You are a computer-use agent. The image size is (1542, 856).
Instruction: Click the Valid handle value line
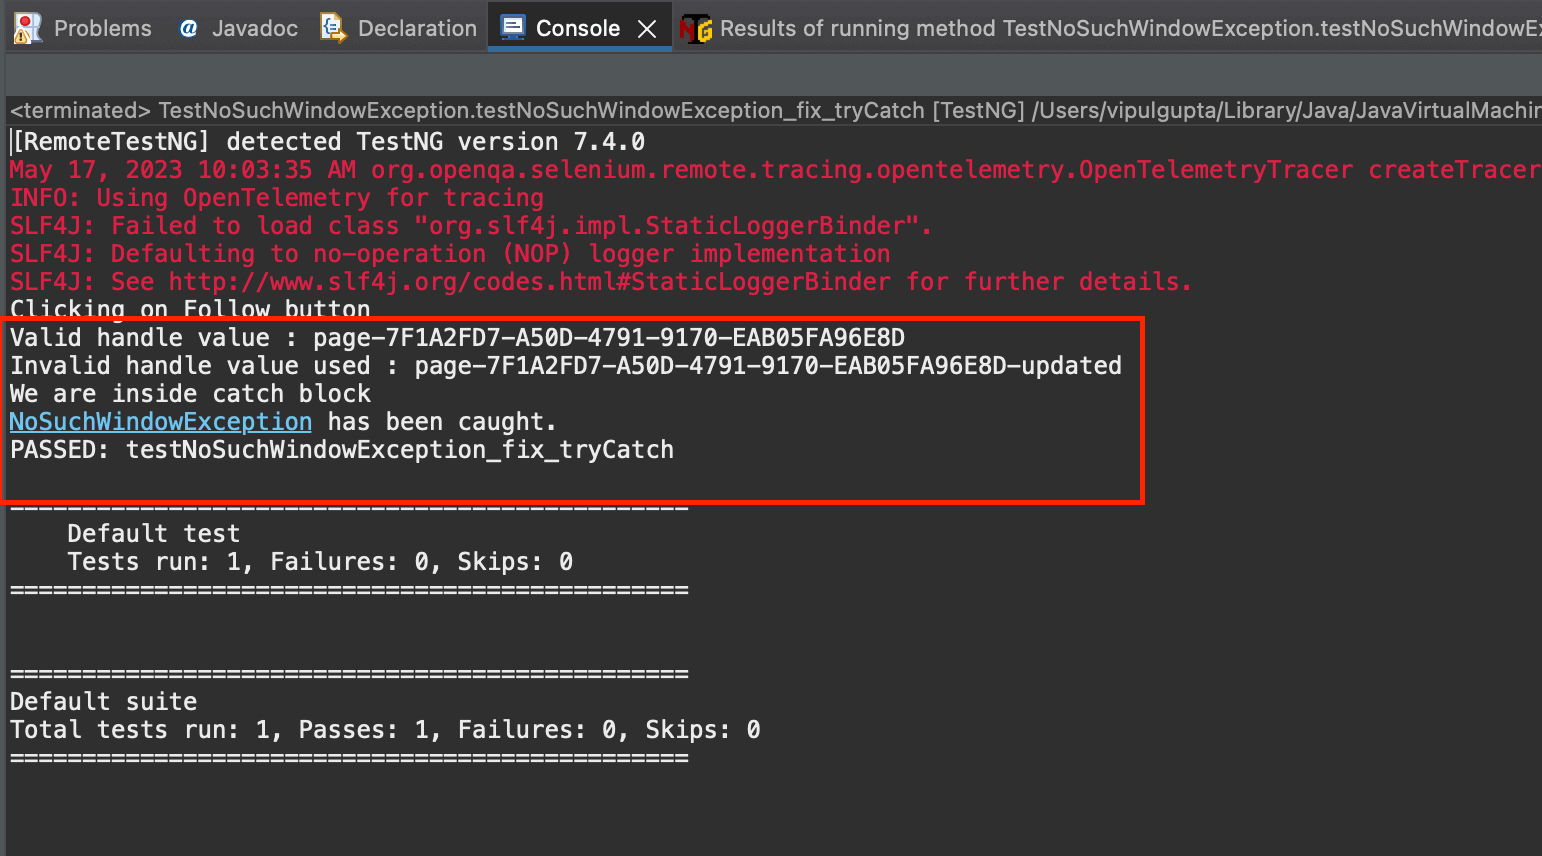(450, 337)
